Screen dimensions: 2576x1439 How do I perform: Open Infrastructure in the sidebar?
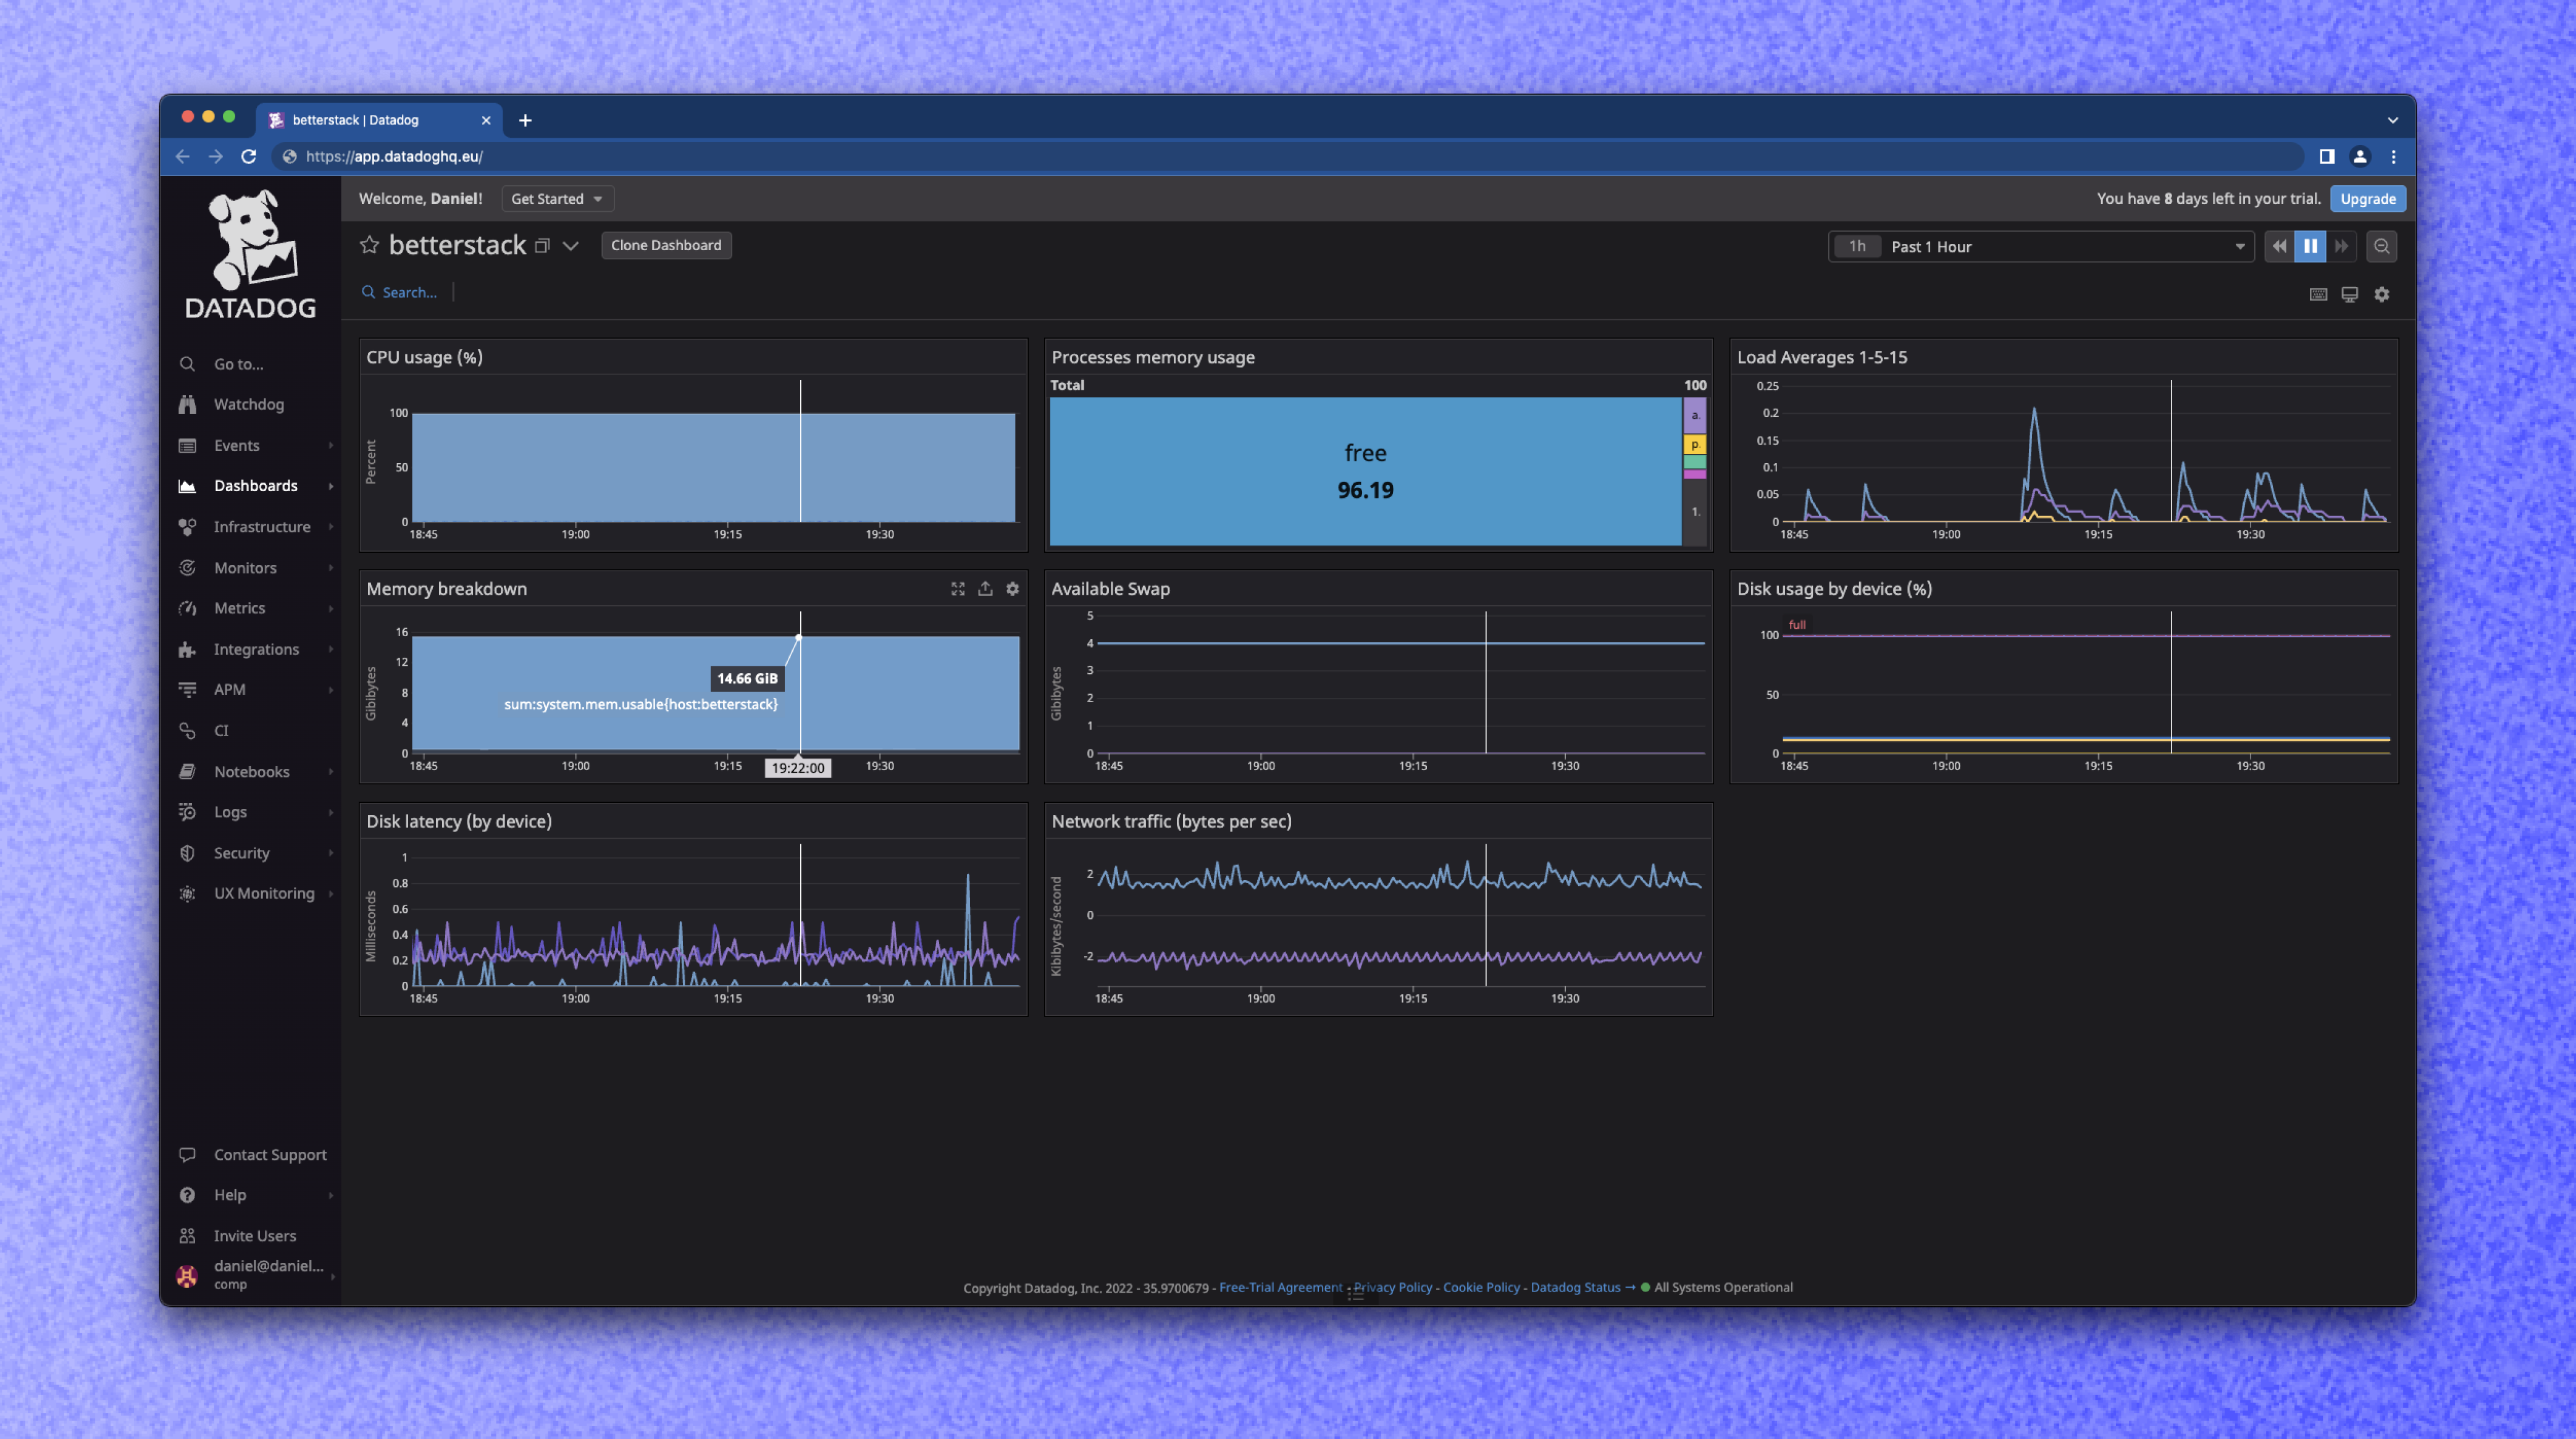click(x=261, y=526)
